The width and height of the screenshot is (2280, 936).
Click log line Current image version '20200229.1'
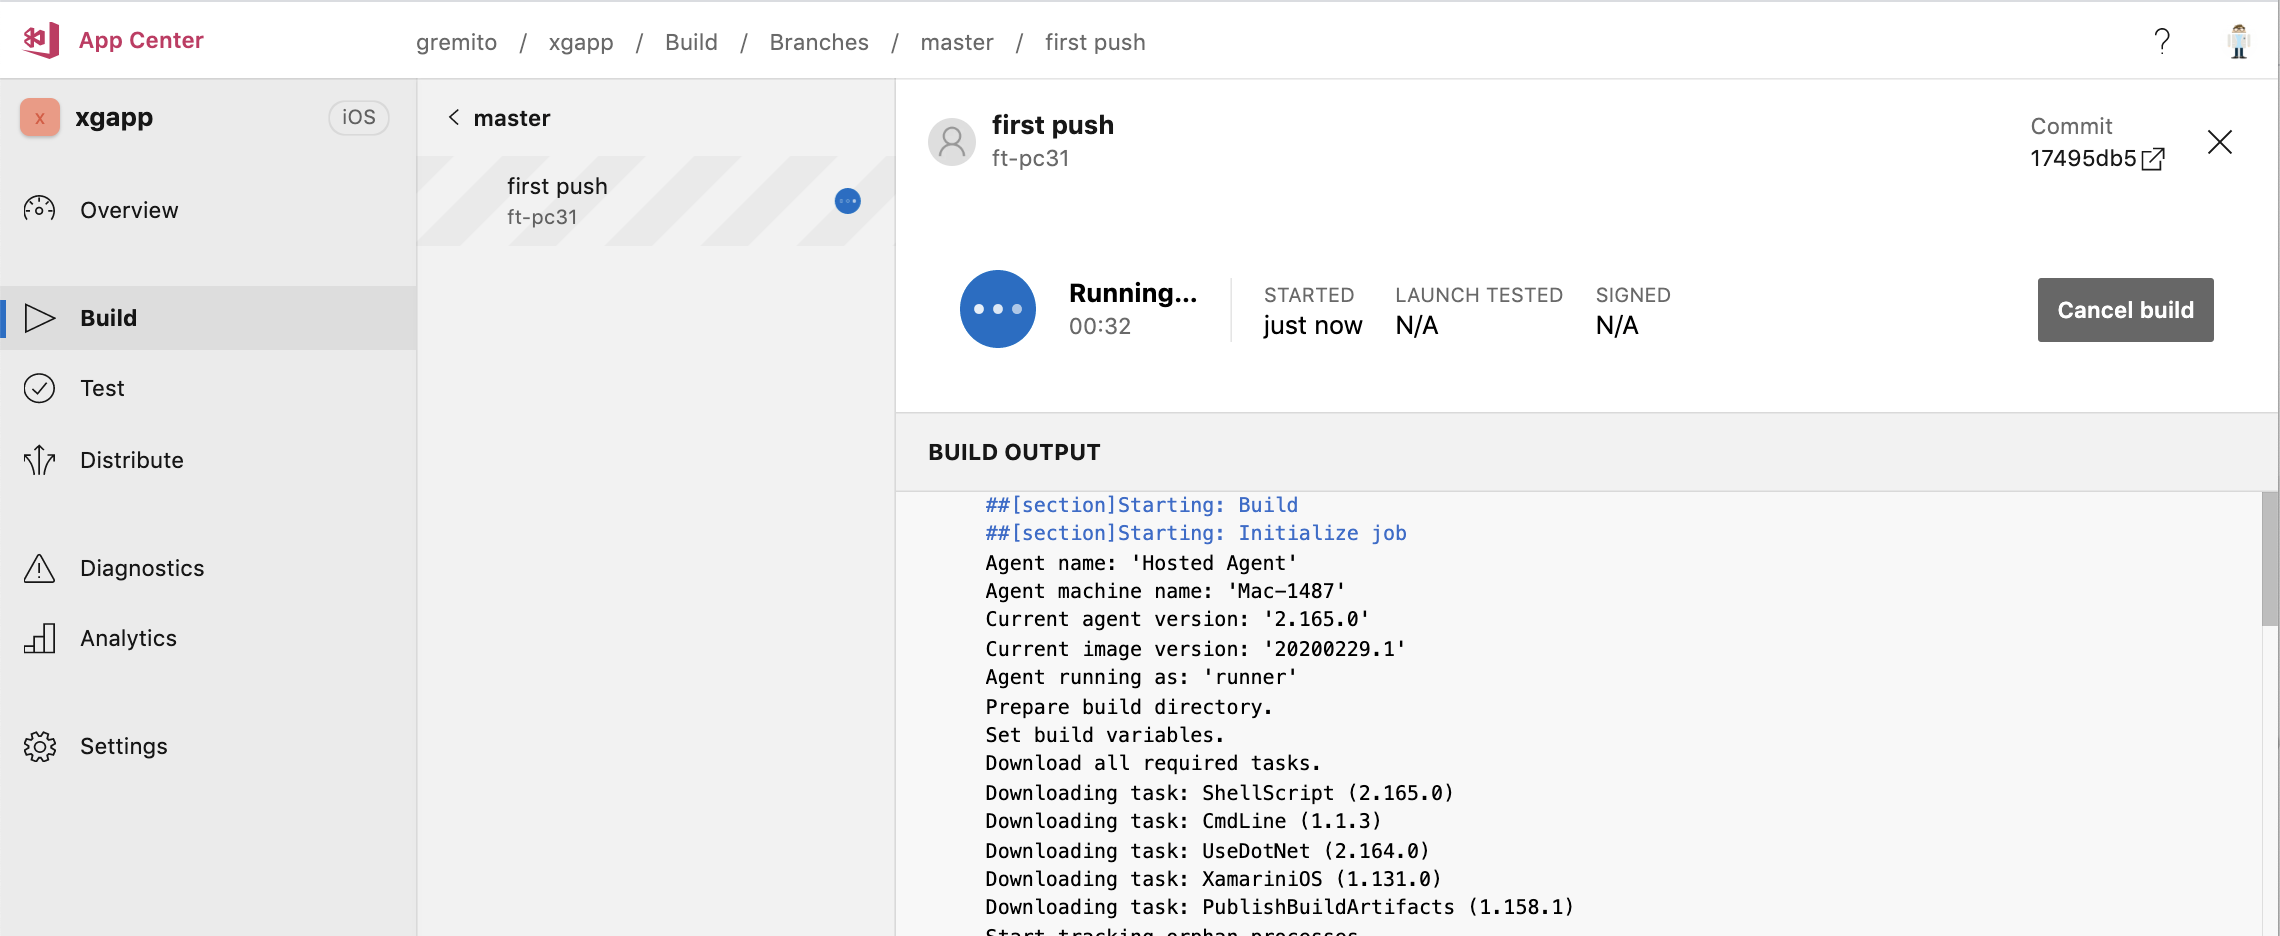1195,649
